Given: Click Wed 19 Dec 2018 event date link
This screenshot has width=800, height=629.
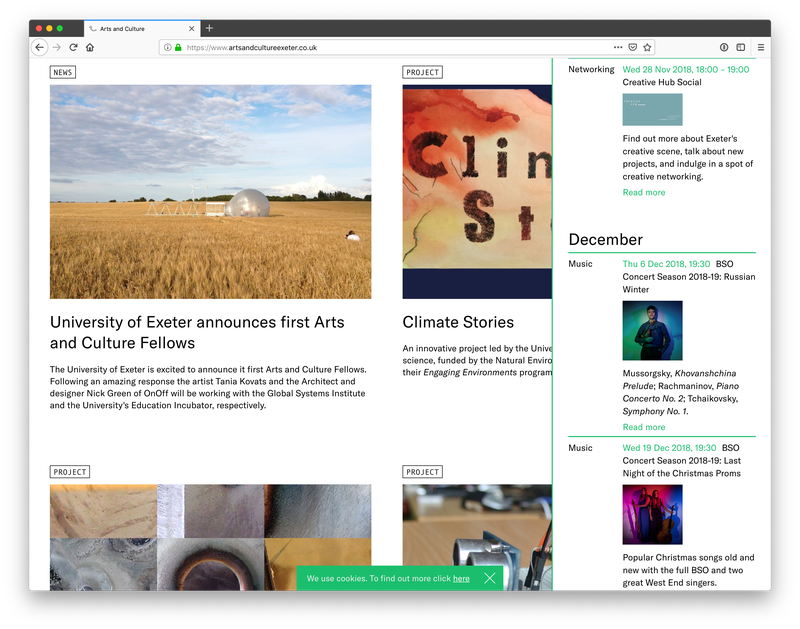Looking at the screenshot, I should coord(669,447).
